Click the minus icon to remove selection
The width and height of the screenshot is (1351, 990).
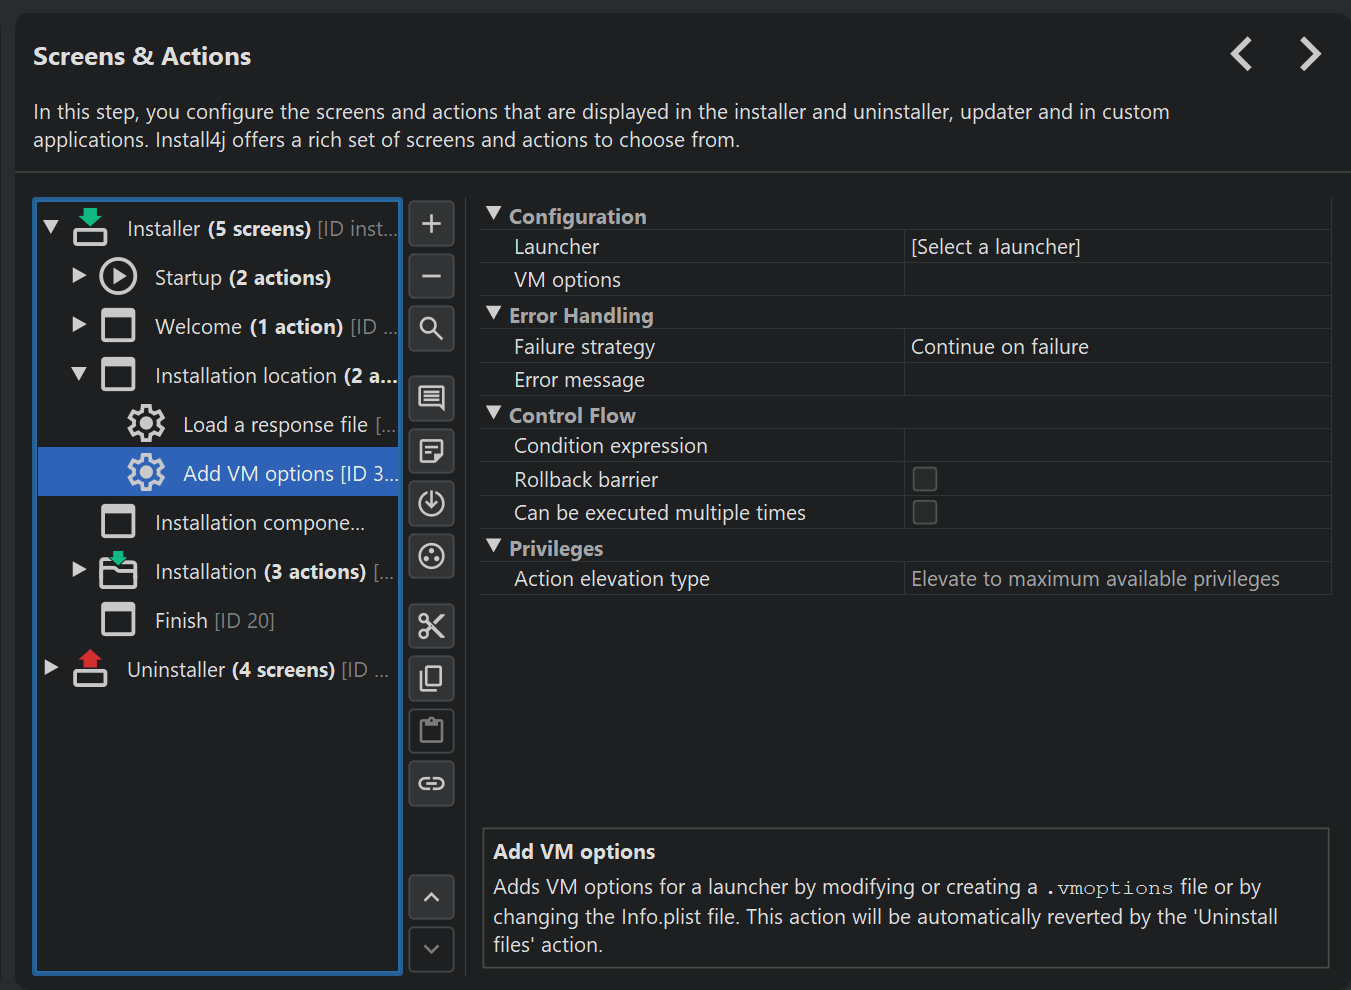point(431,276)
